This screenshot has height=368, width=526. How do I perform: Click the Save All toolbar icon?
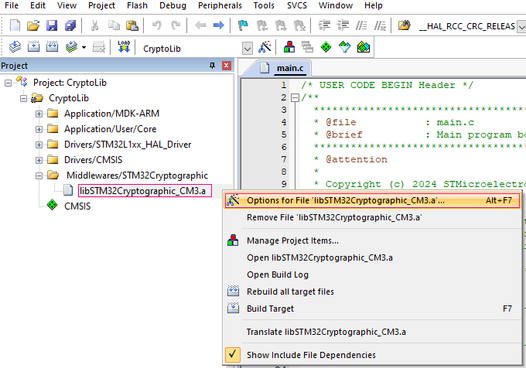pos(70,25)
